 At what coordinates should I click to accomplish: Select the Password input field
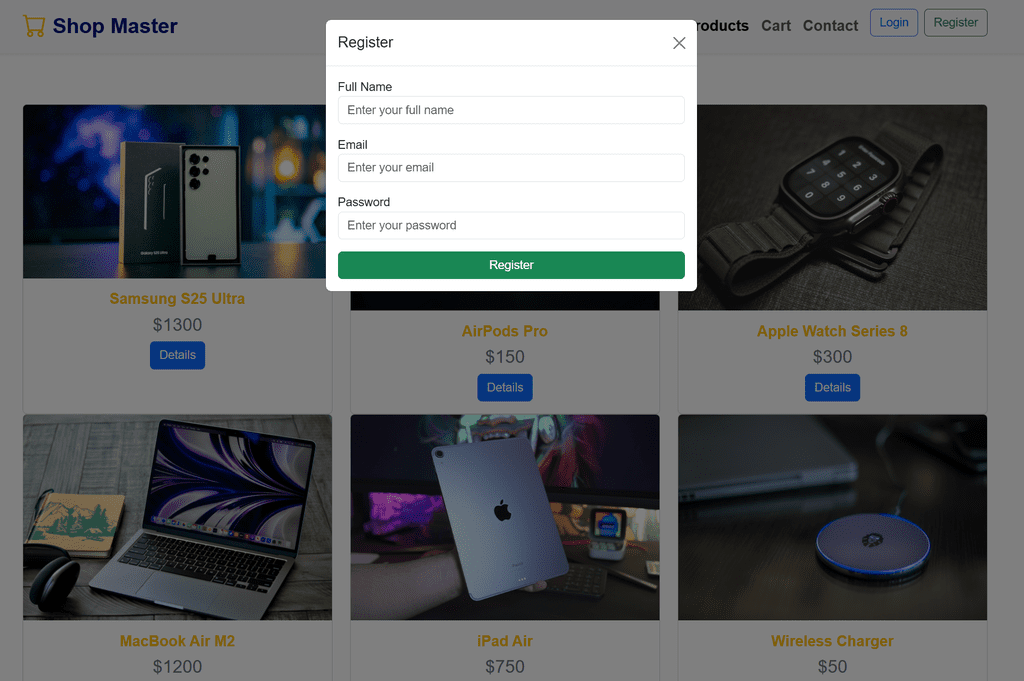point(511,225)
